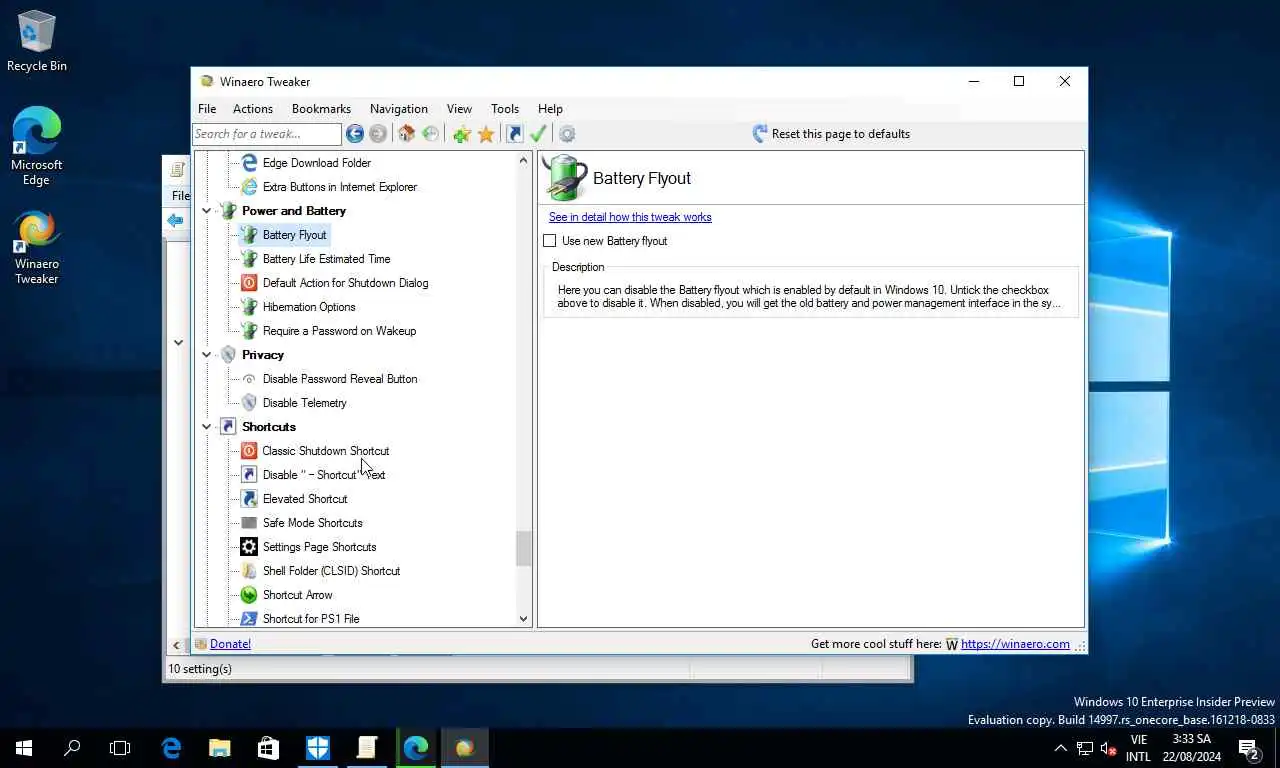
Task: Open Recycle Bin desktop icon
Action: point(37,41)
